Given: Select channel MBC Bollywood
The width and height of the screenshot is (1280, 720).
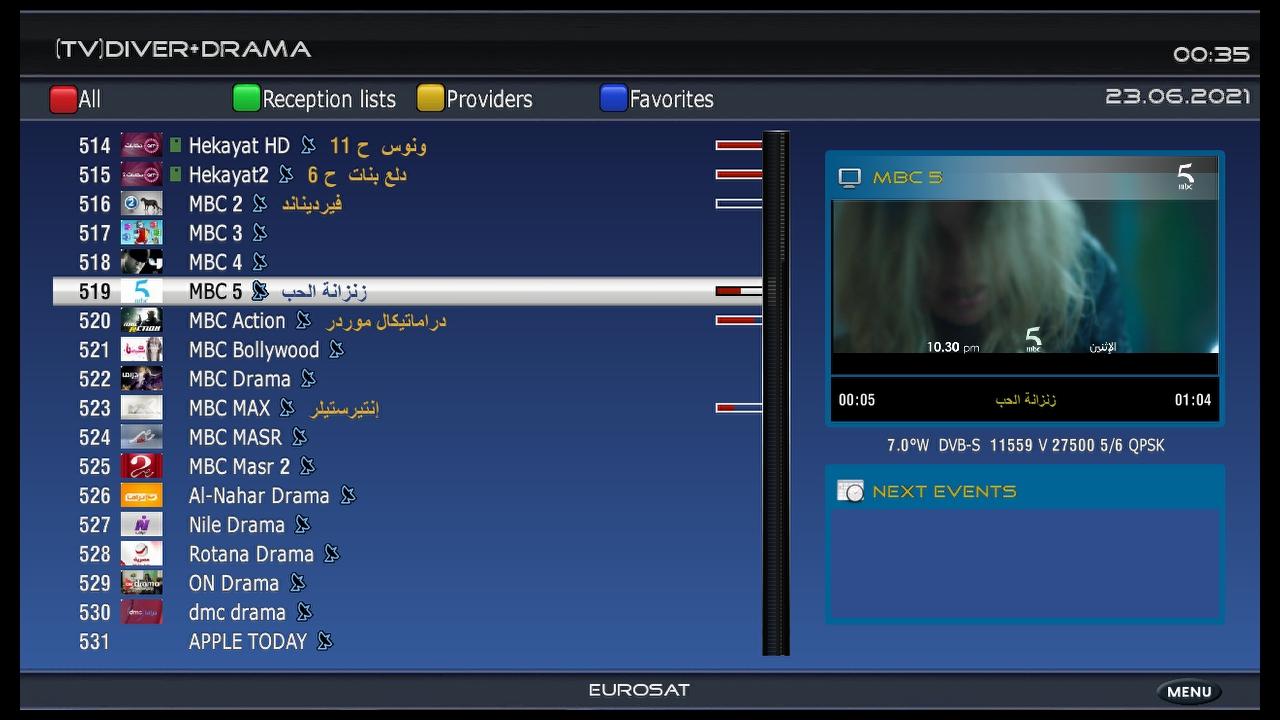Looking at the screenshot, I should pos(408,350).
